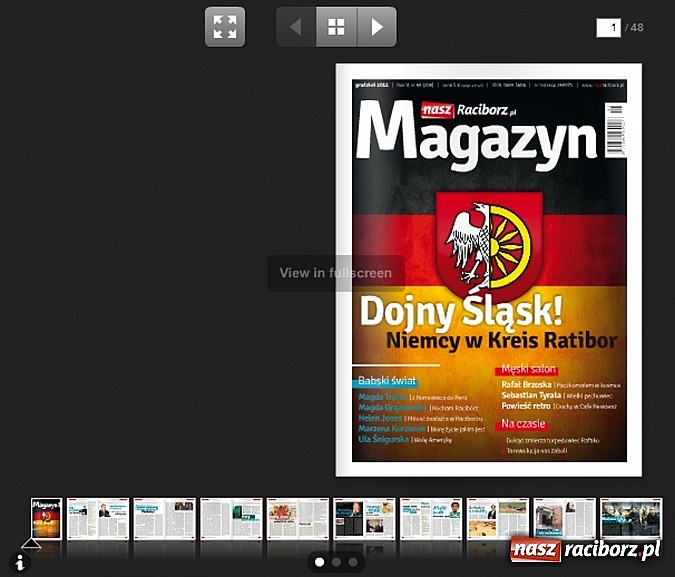
Task: Click the 'Dojny Śląsk!' cover headline
Action: pyautogui.click(x=461, y=311)
